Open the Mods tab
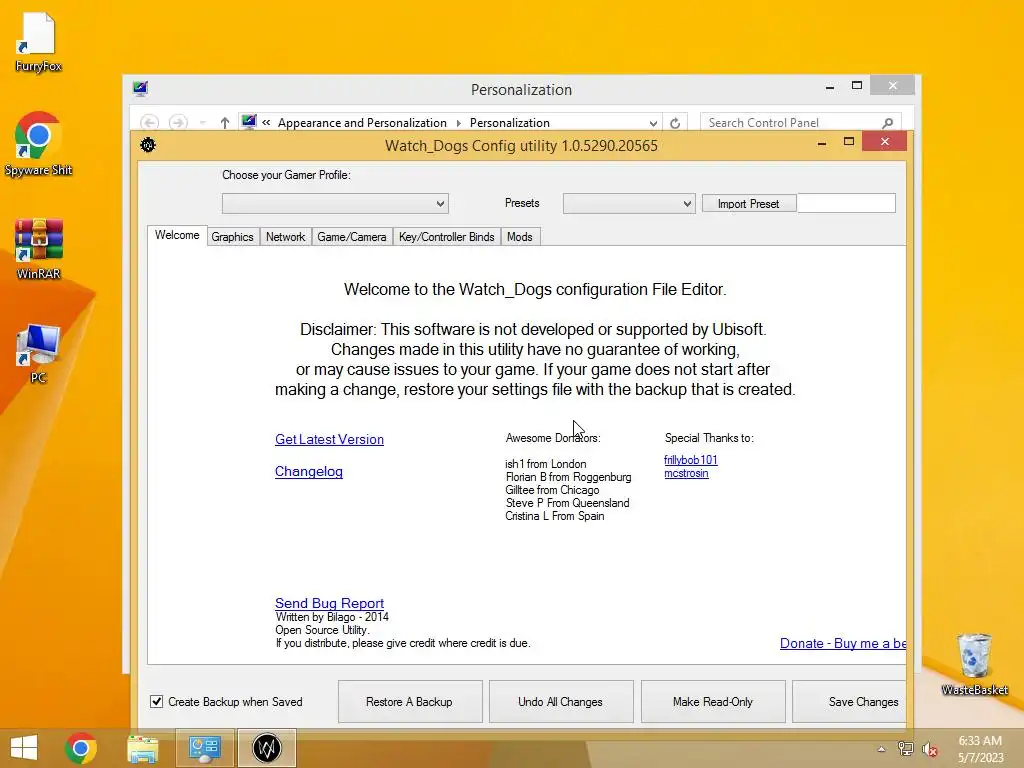Viewport: 1024px width, 768px height. (520, 236)
